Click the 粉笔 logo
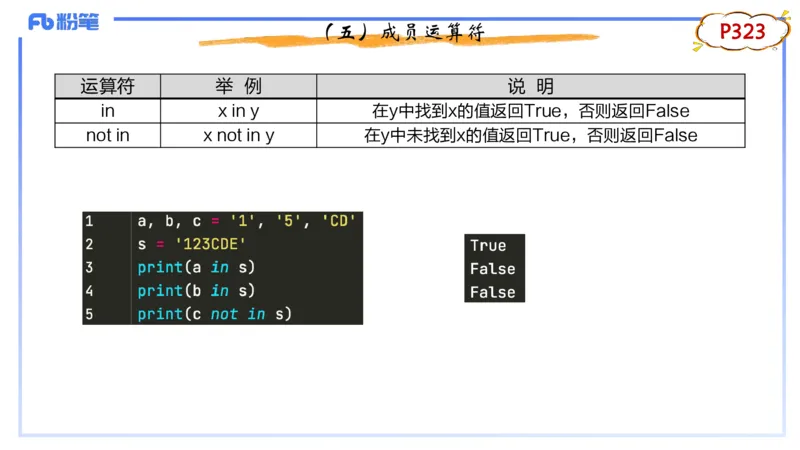This screenshot has height=450, width=800. click(x=63, y=22)
